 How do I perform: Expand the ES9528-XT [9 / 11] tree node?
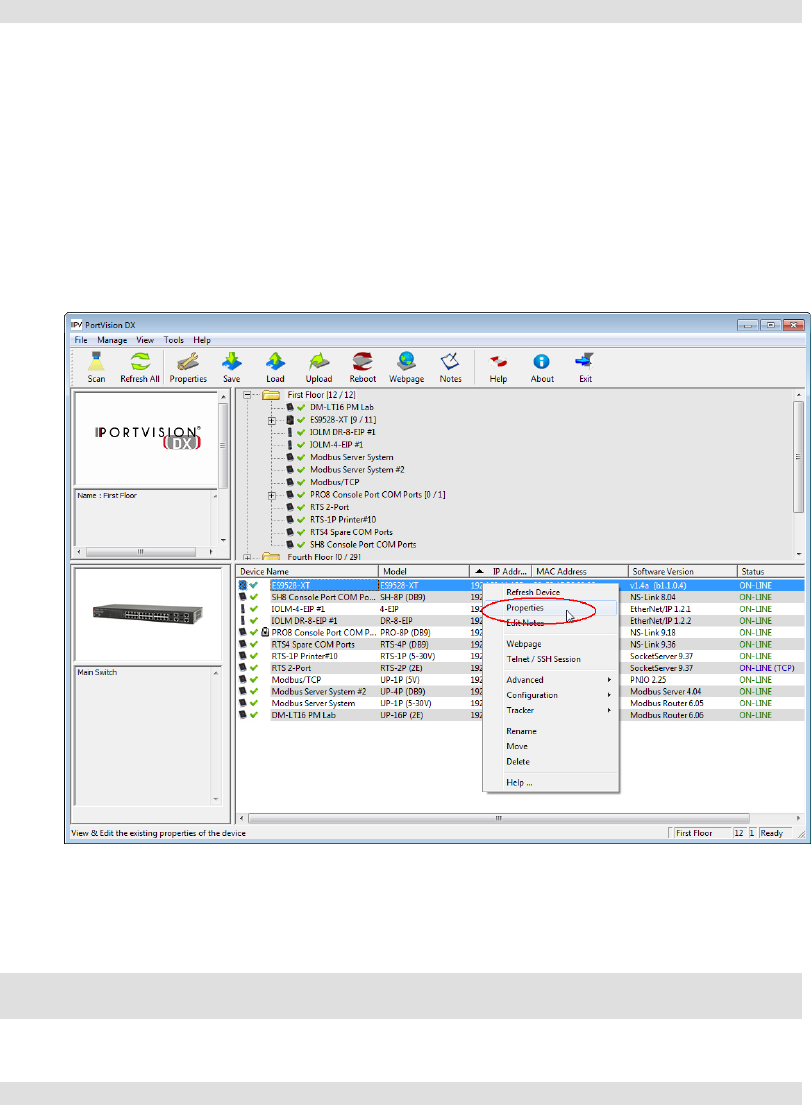(271, 420)
